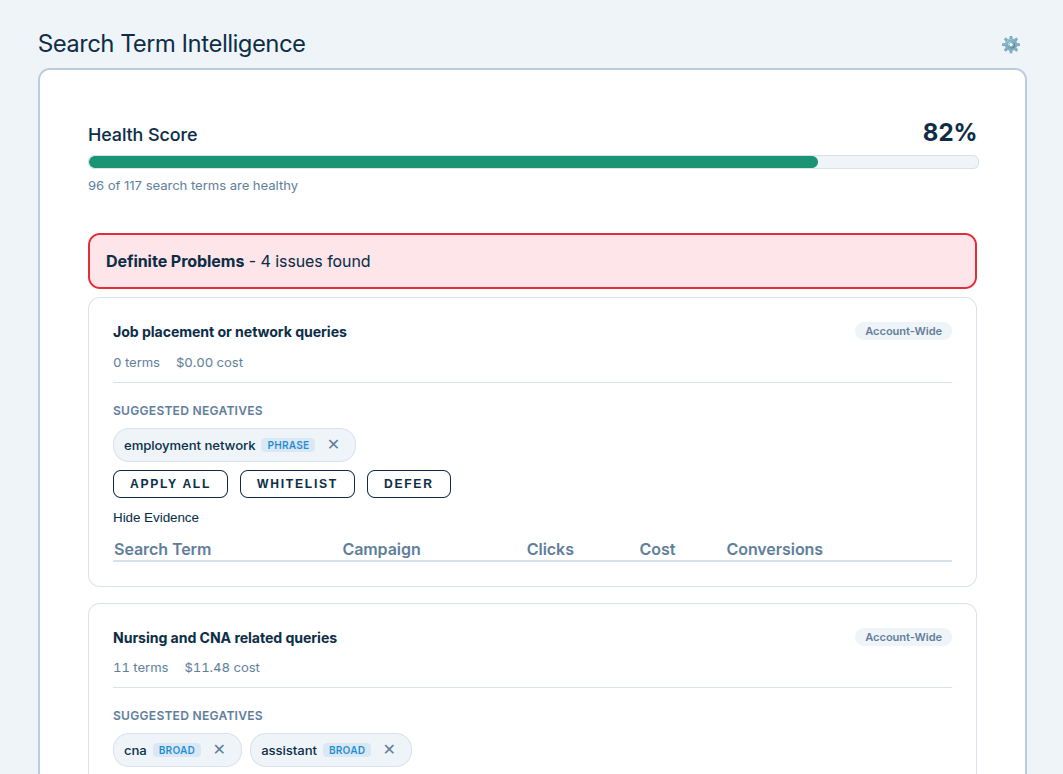Screen dimensions: 1063x774
Task: Remove the employment network negative chip
Action: 334,445
